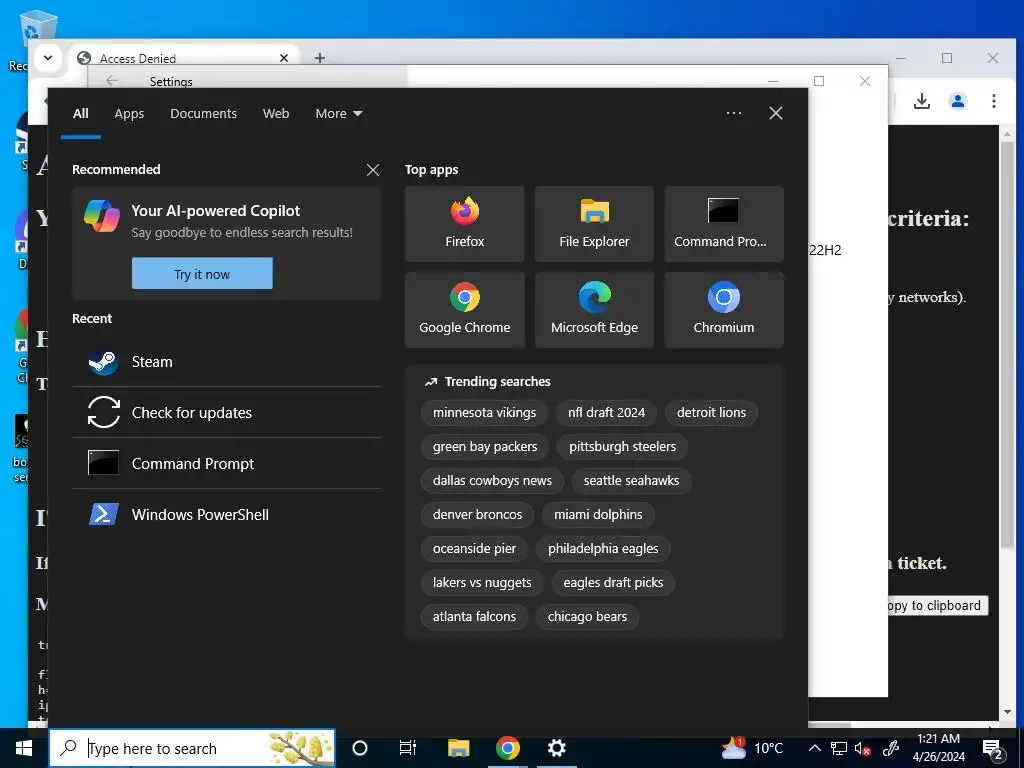1024x768 pixels.
Task: Dismiss the Recommended section
Action: [373, 170]
